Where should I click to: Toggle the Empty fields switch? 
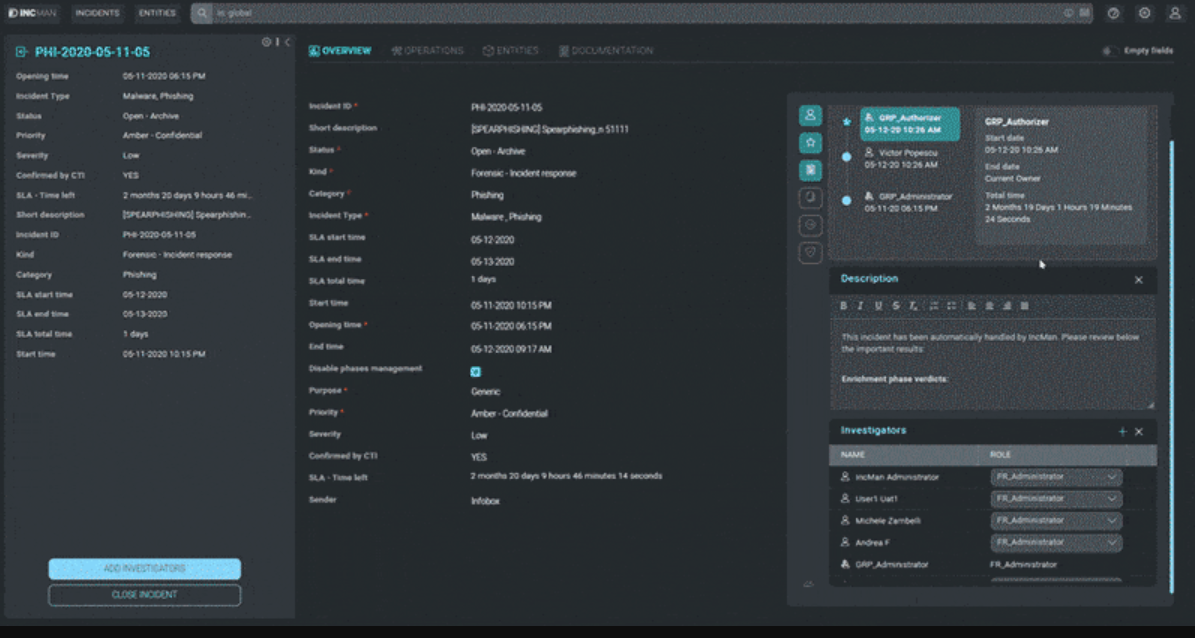click(x=1108, y=51)
